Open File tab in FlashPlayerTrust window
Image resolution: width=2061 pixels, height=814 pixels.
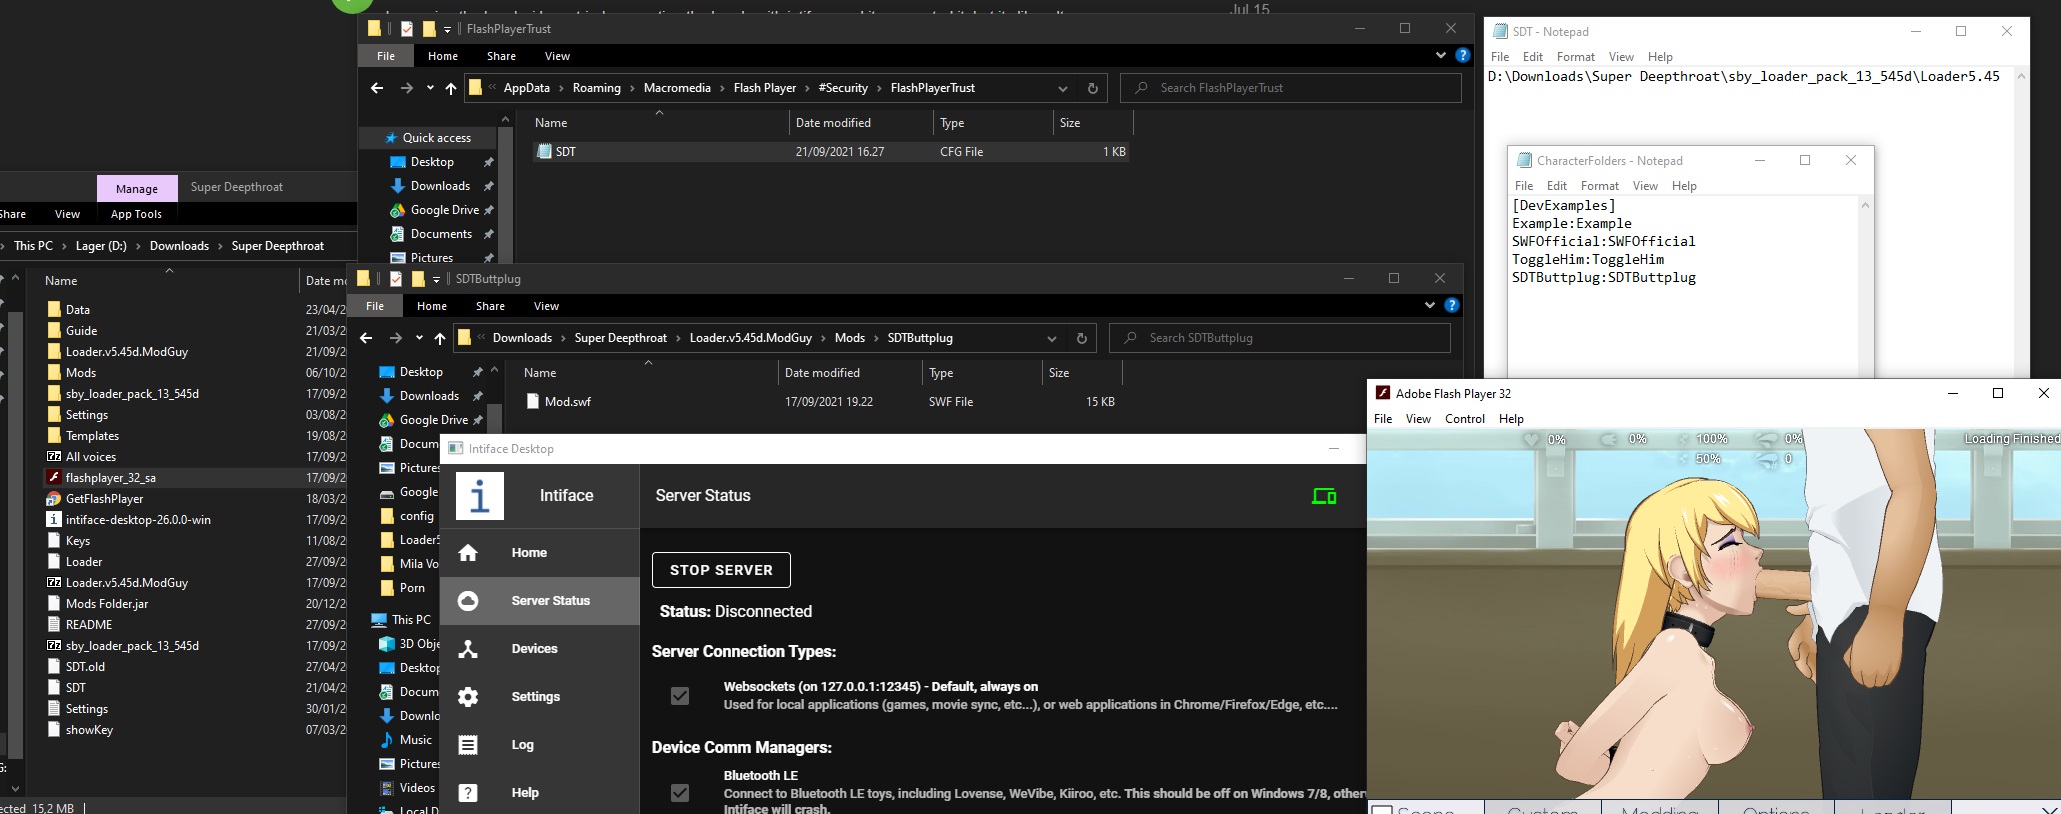(386, 56)
